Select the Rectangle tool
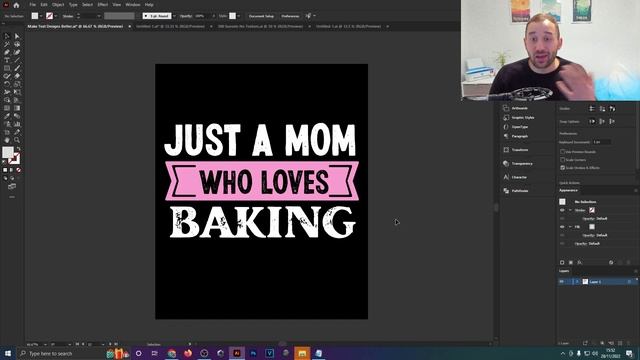This screenshot has height=360, width=640. pyautogui.click(x=7, y=68)
